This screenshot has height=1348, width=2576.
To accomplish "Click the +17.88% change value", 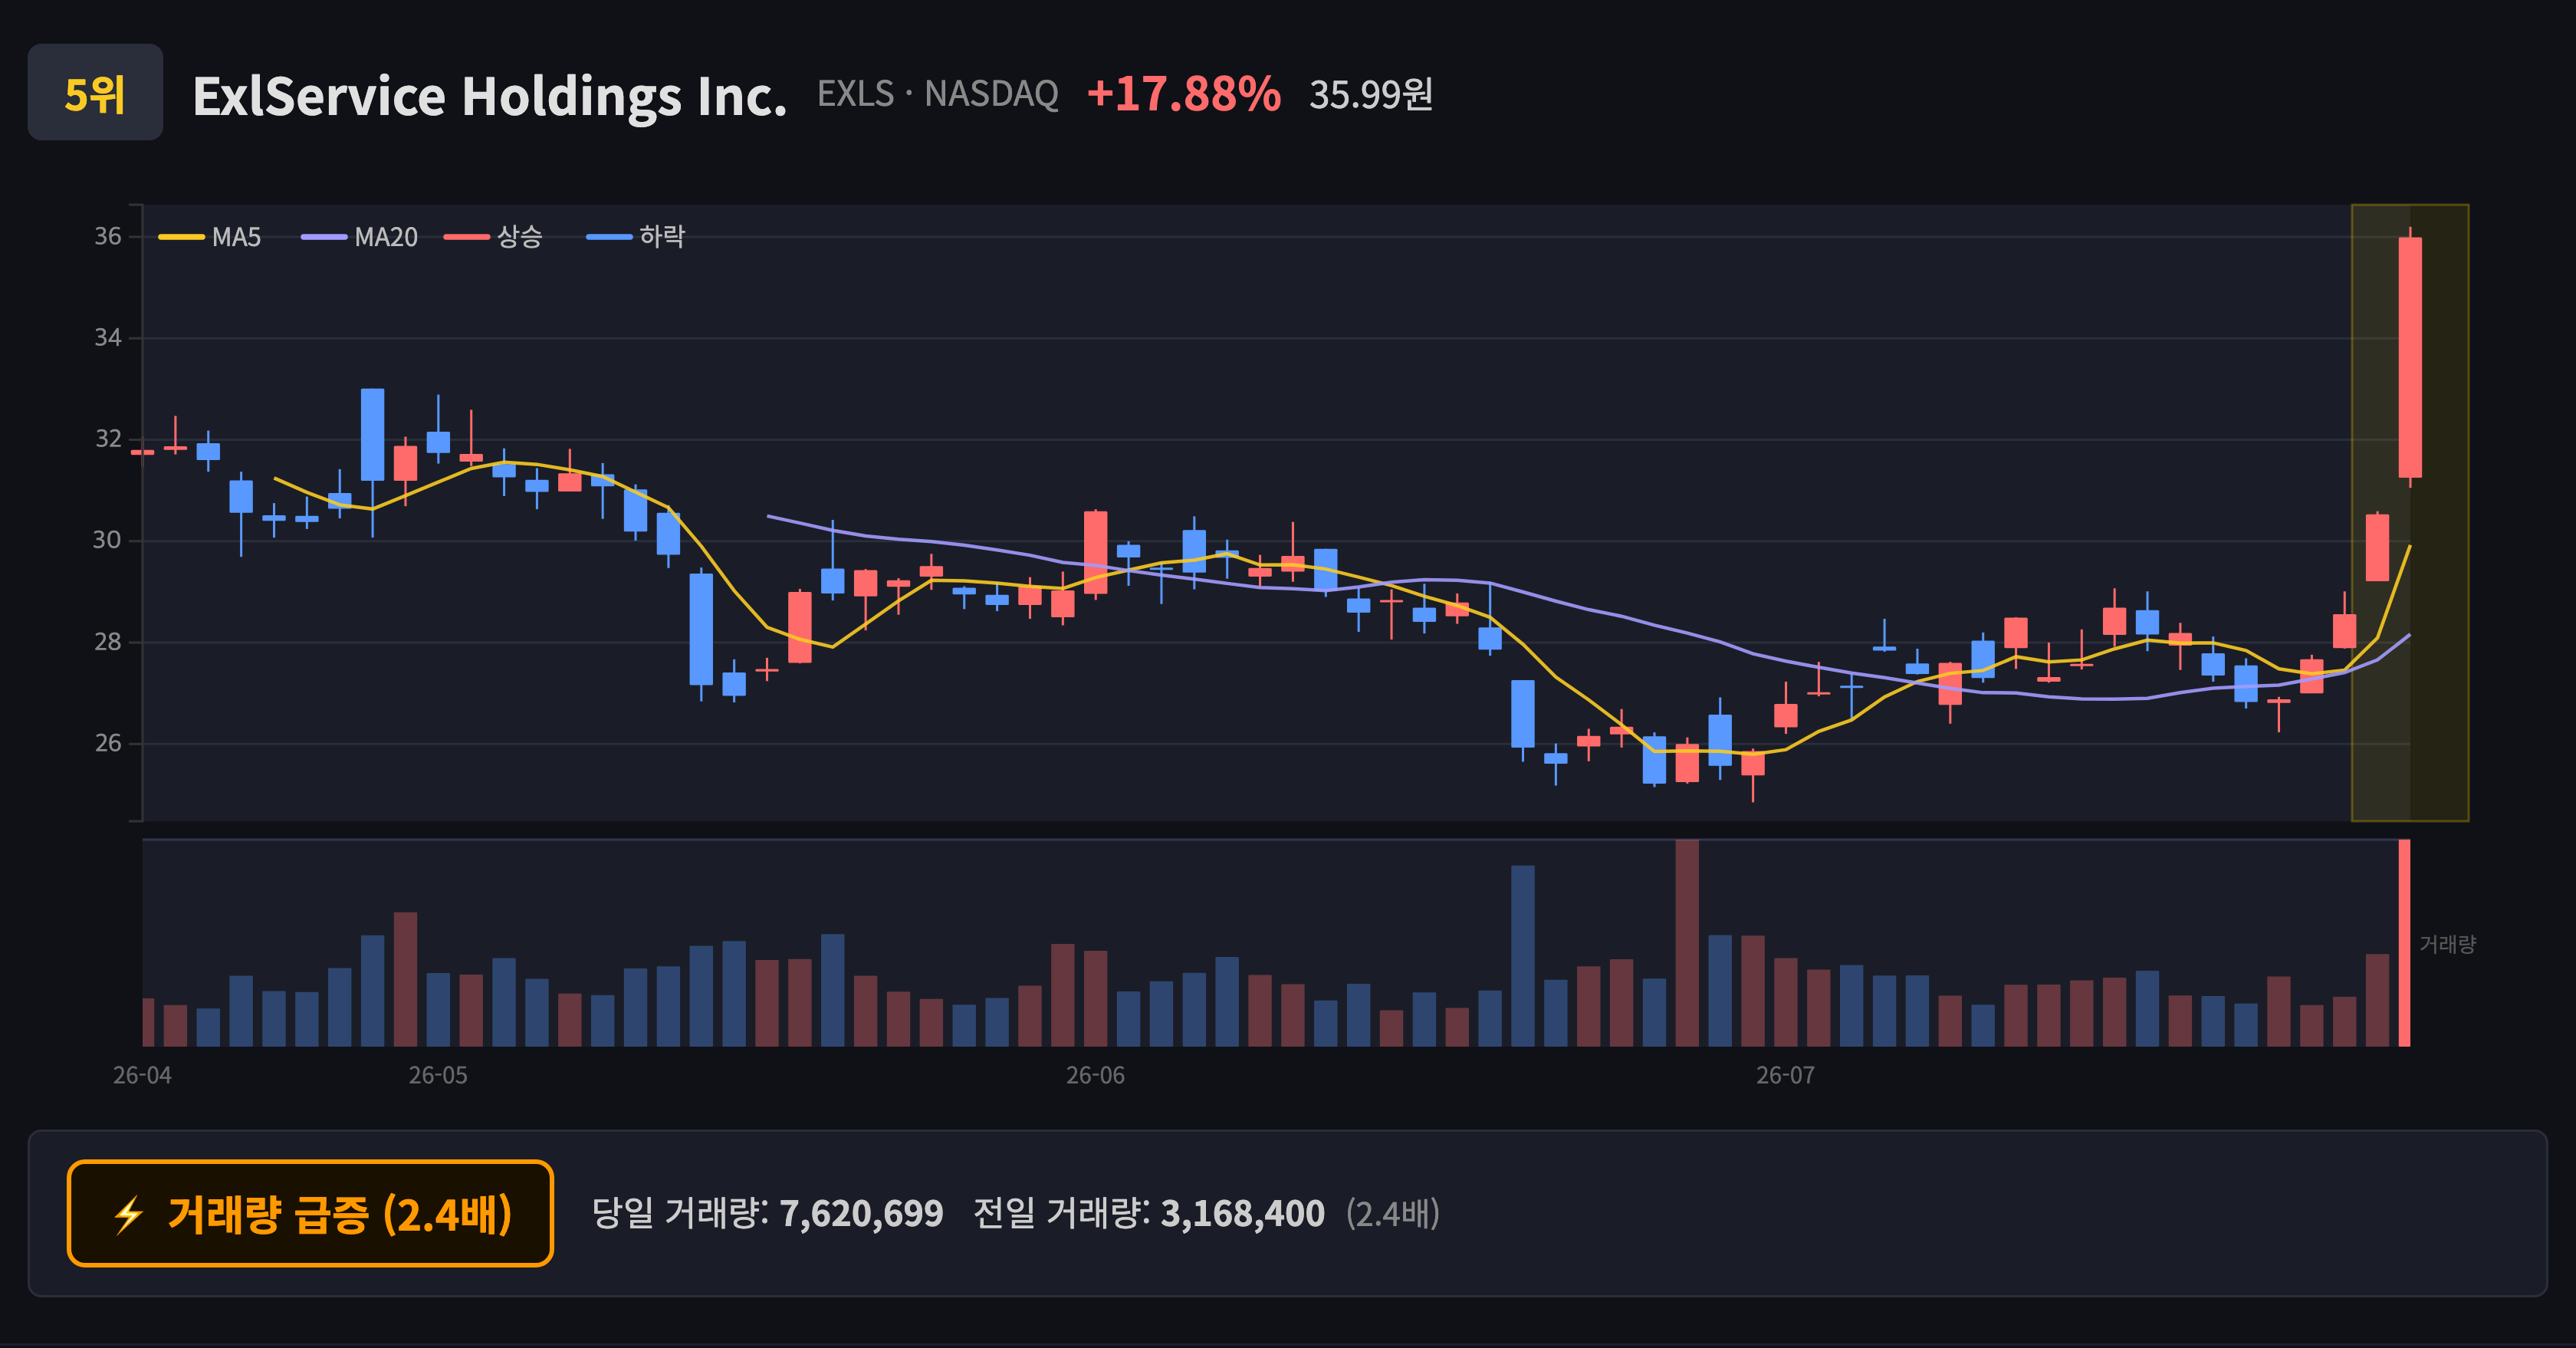I will (1183, 94).
